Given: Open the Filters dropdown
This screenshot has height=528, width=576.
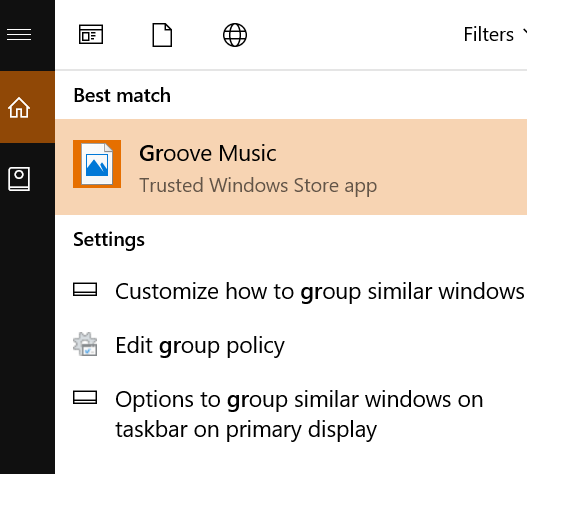Looking at the screenshot, I should point(495,35).
